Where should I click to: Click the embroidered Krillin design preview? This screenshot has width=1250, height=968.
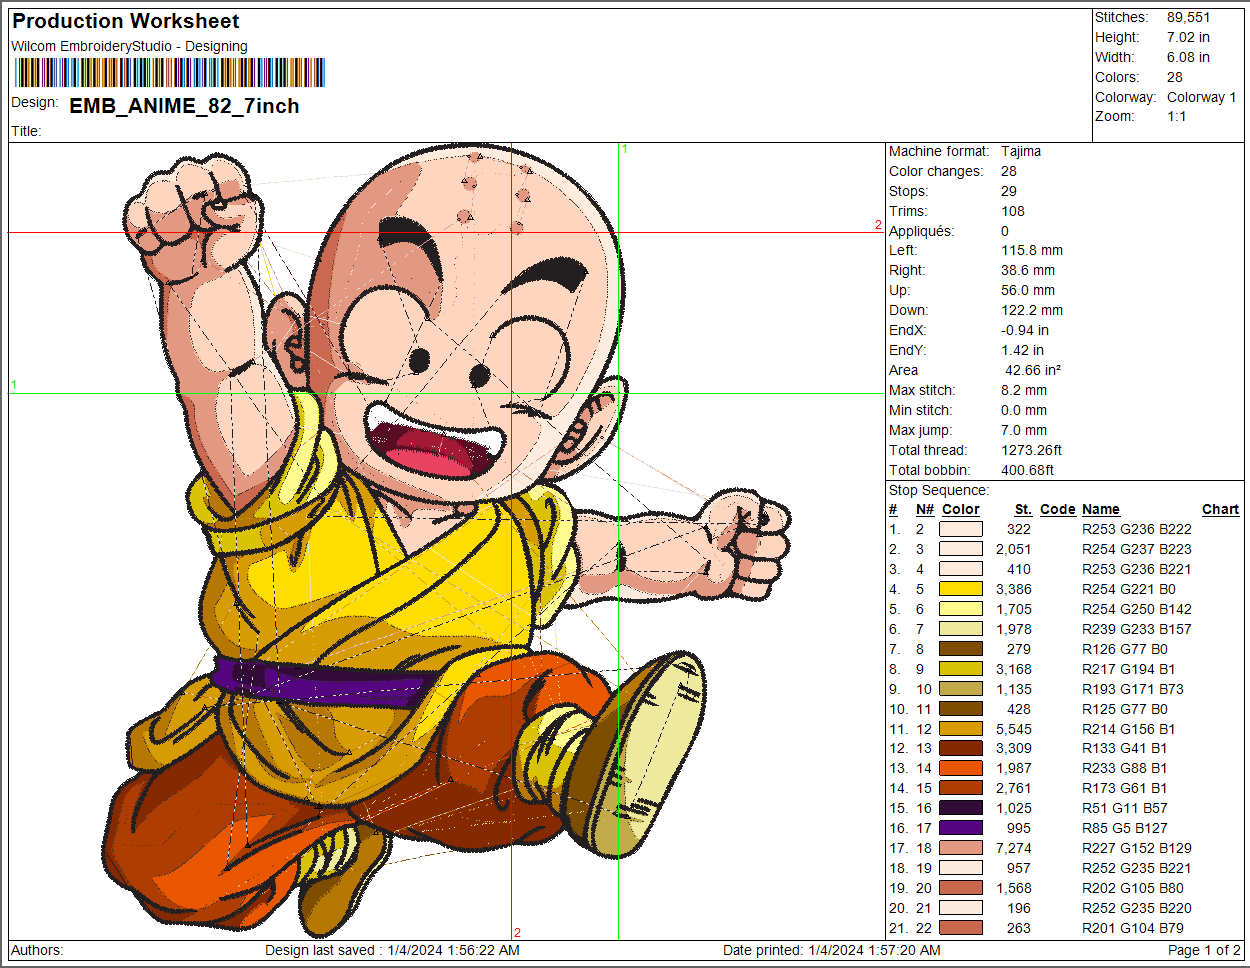pyautogui.click(x=445, y=540)
